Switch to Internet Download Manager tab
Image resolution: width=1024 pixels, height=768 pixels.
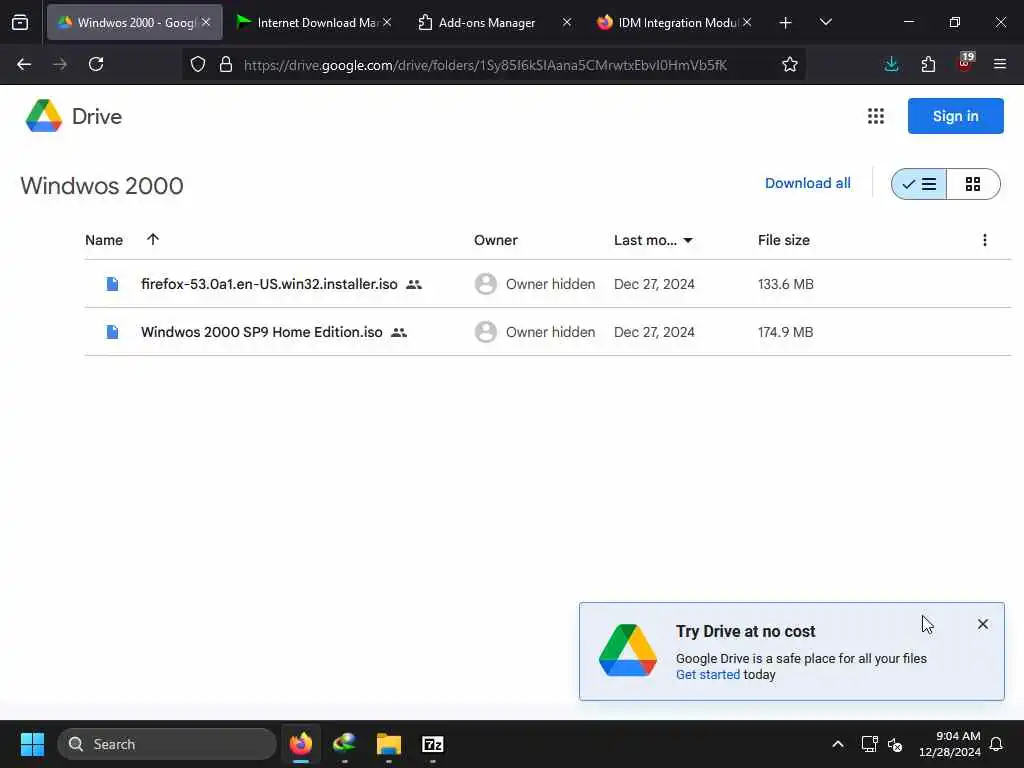click(x=315, y=22)
